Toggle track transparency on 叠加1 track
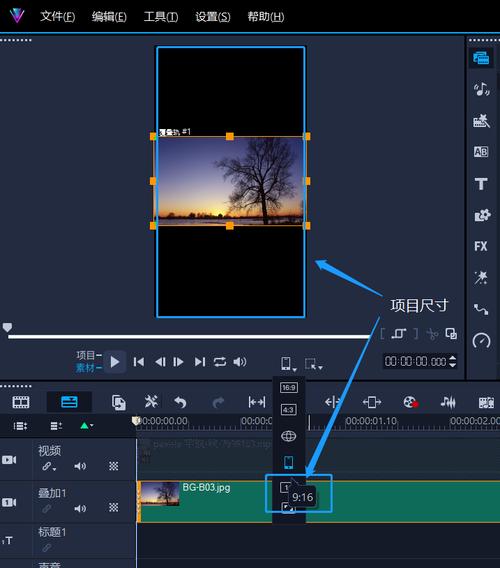 point(114,508)
